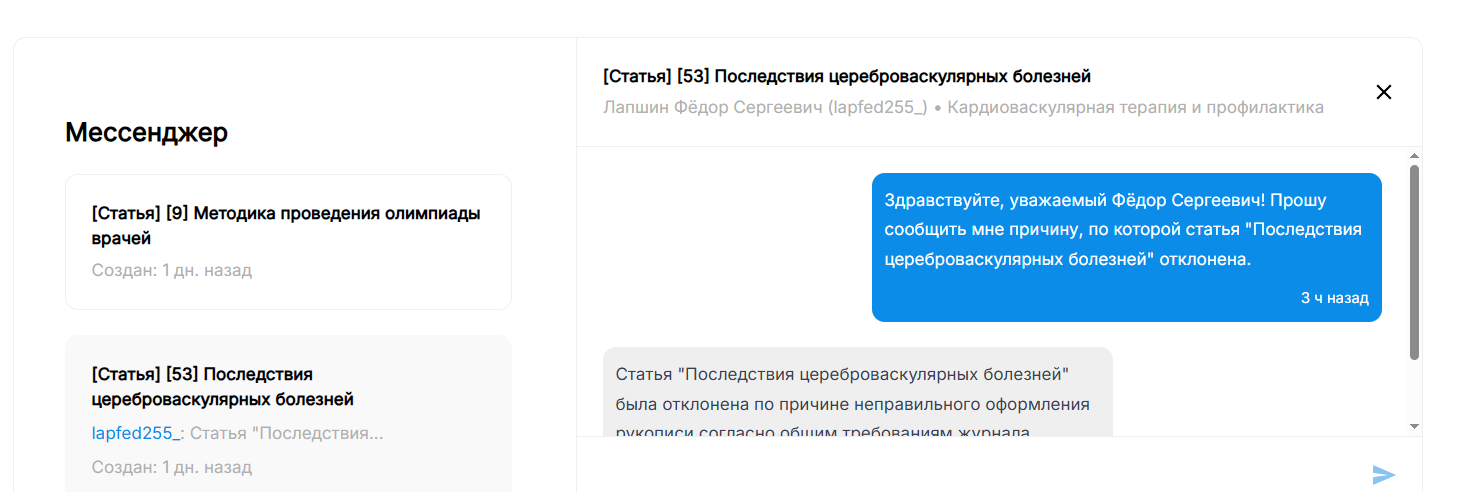Click the chat scrollbar down arrow

(1414, 426)
